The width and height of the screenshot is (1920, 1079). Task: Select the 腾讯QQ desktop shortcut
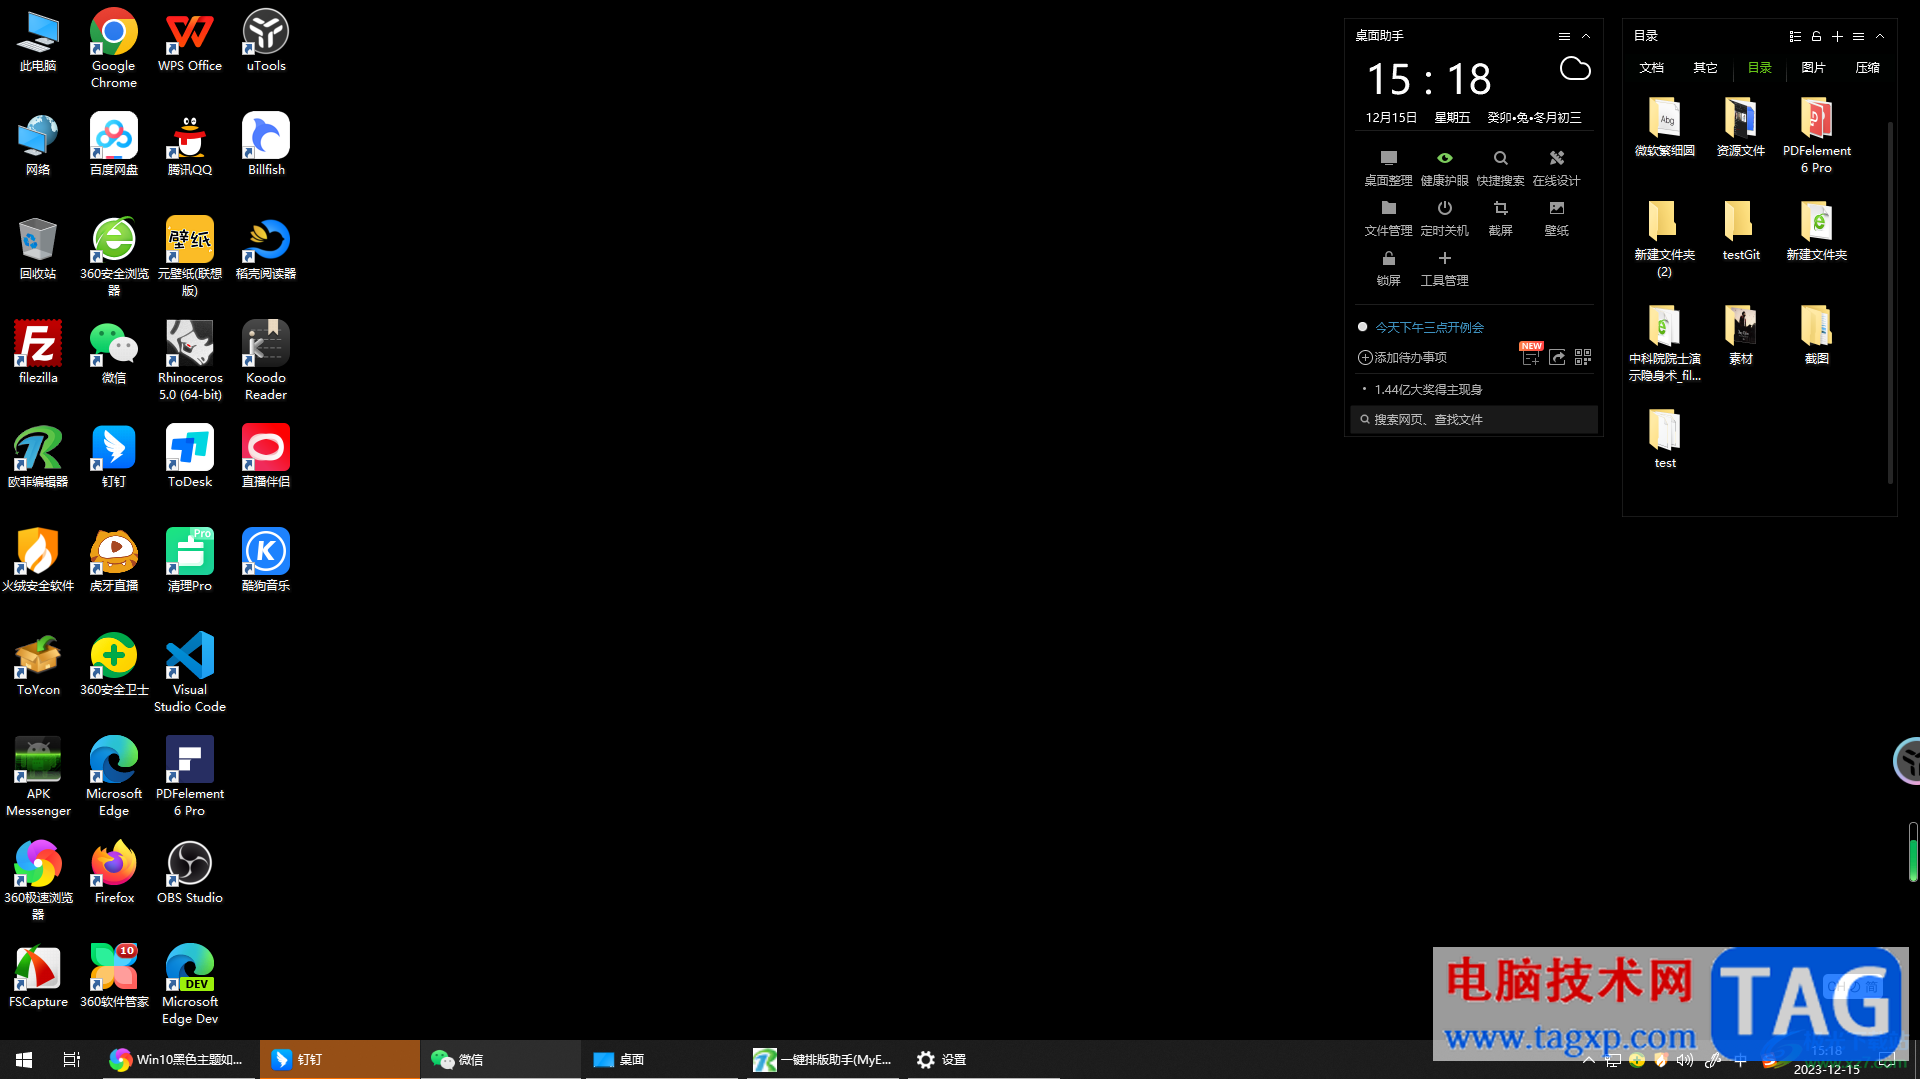190,145
